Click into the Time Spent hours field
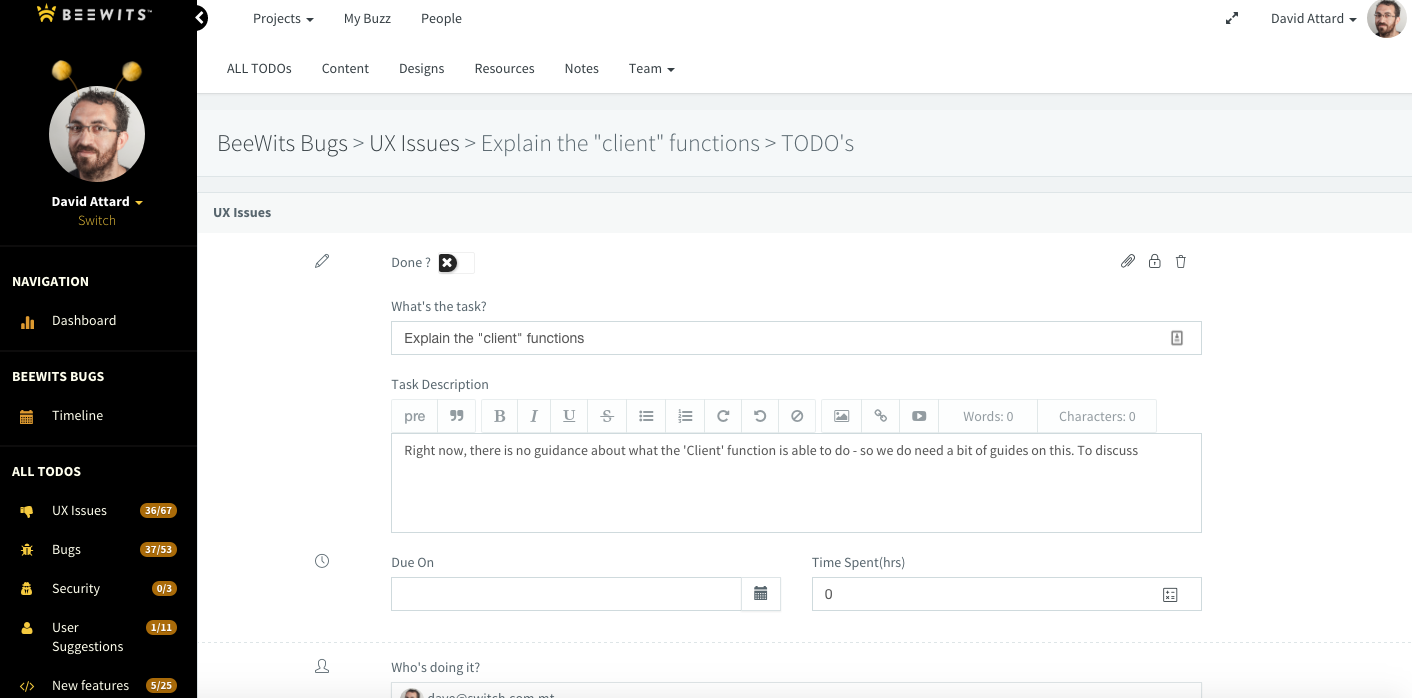Viewport: 1412px width, 698px height. click(1006, 594)
